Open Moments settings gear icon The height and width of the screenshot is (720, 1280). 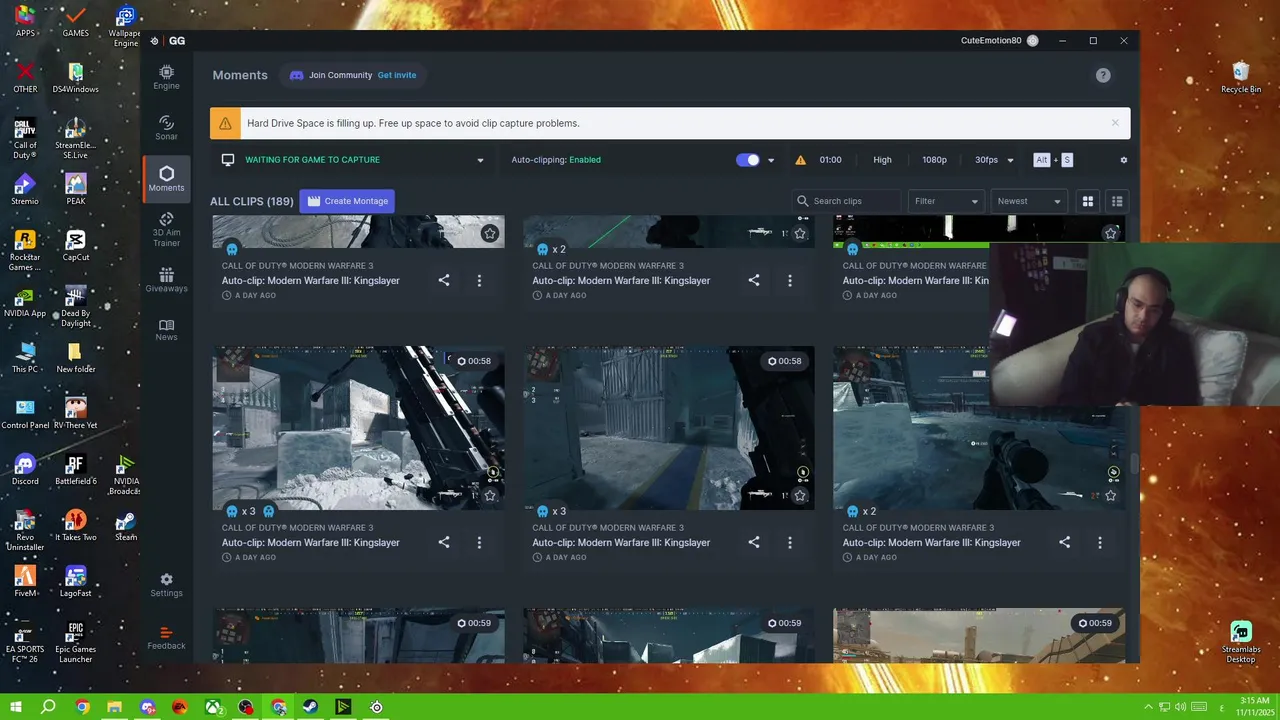1123,160
